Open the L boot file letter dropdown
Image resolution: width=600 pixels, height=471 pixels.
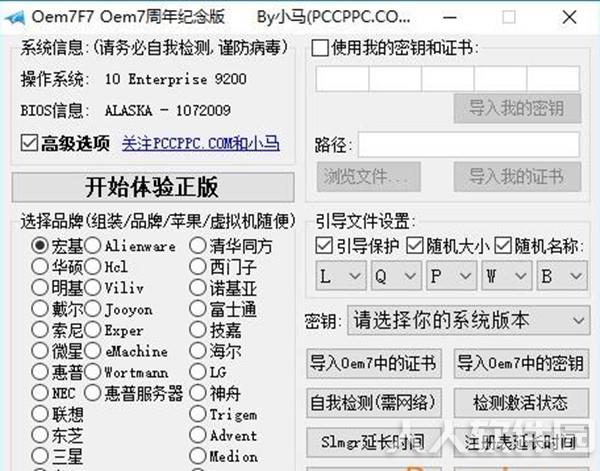341,275
